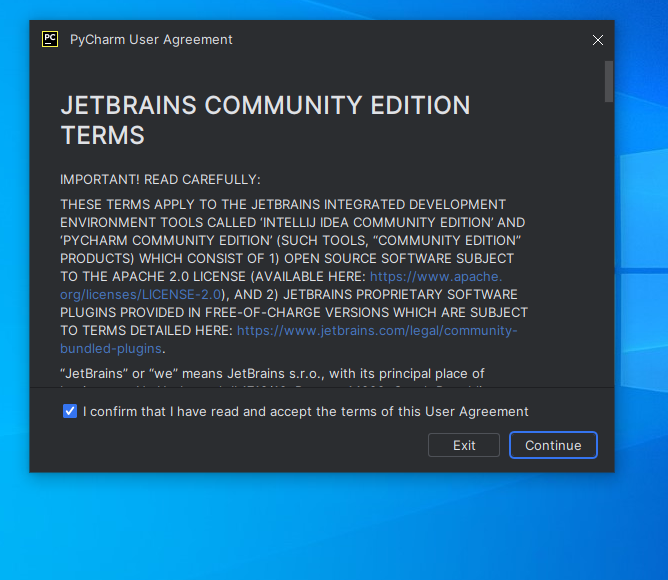Click the 'IMPORTANT! READ CAREFULLY:' line

pyautogui.click(x=160, y=180)
